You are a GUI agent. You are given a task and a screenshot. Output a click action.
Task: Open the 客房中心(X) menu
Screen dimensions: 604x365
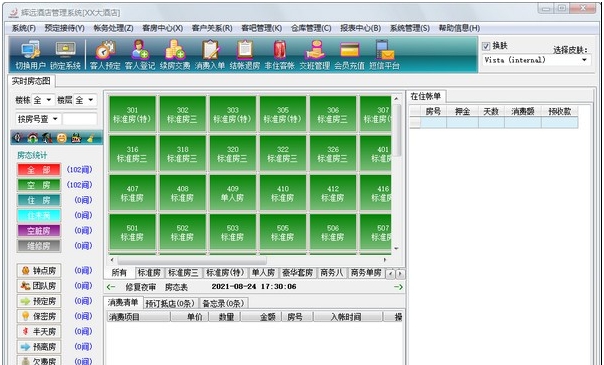point(163,28)
